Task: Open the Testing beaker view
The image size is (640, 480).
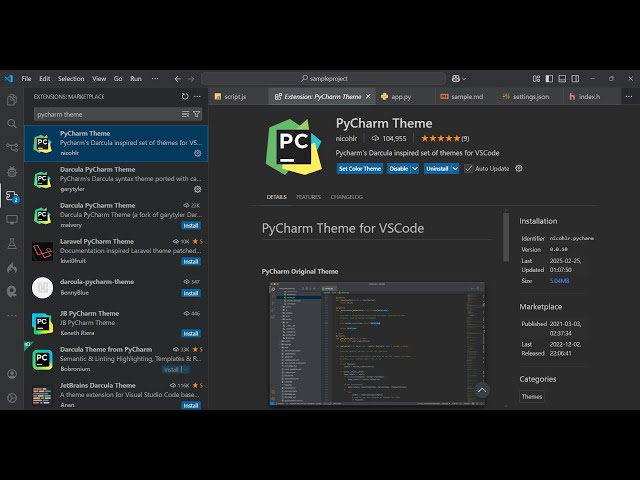Action: 12,243
